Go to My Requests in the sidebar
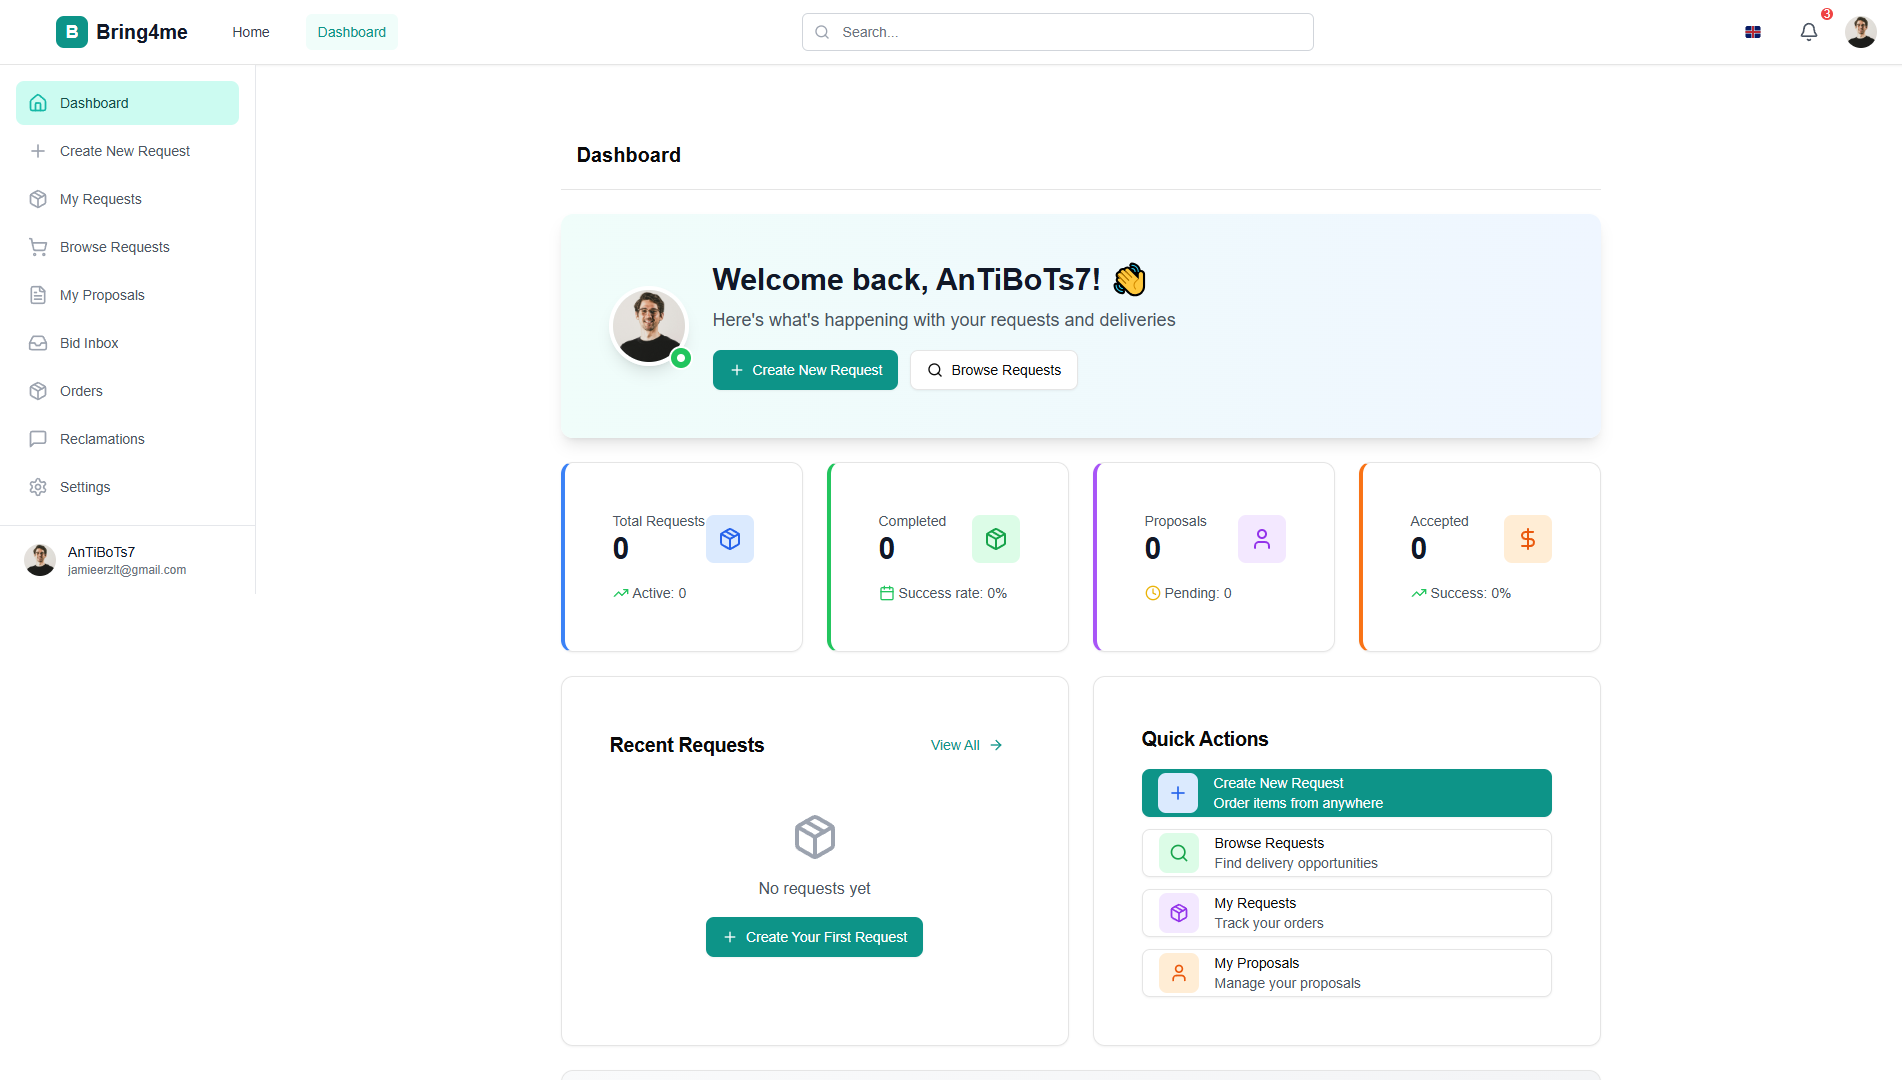1902x1080 pixels. 127,199
